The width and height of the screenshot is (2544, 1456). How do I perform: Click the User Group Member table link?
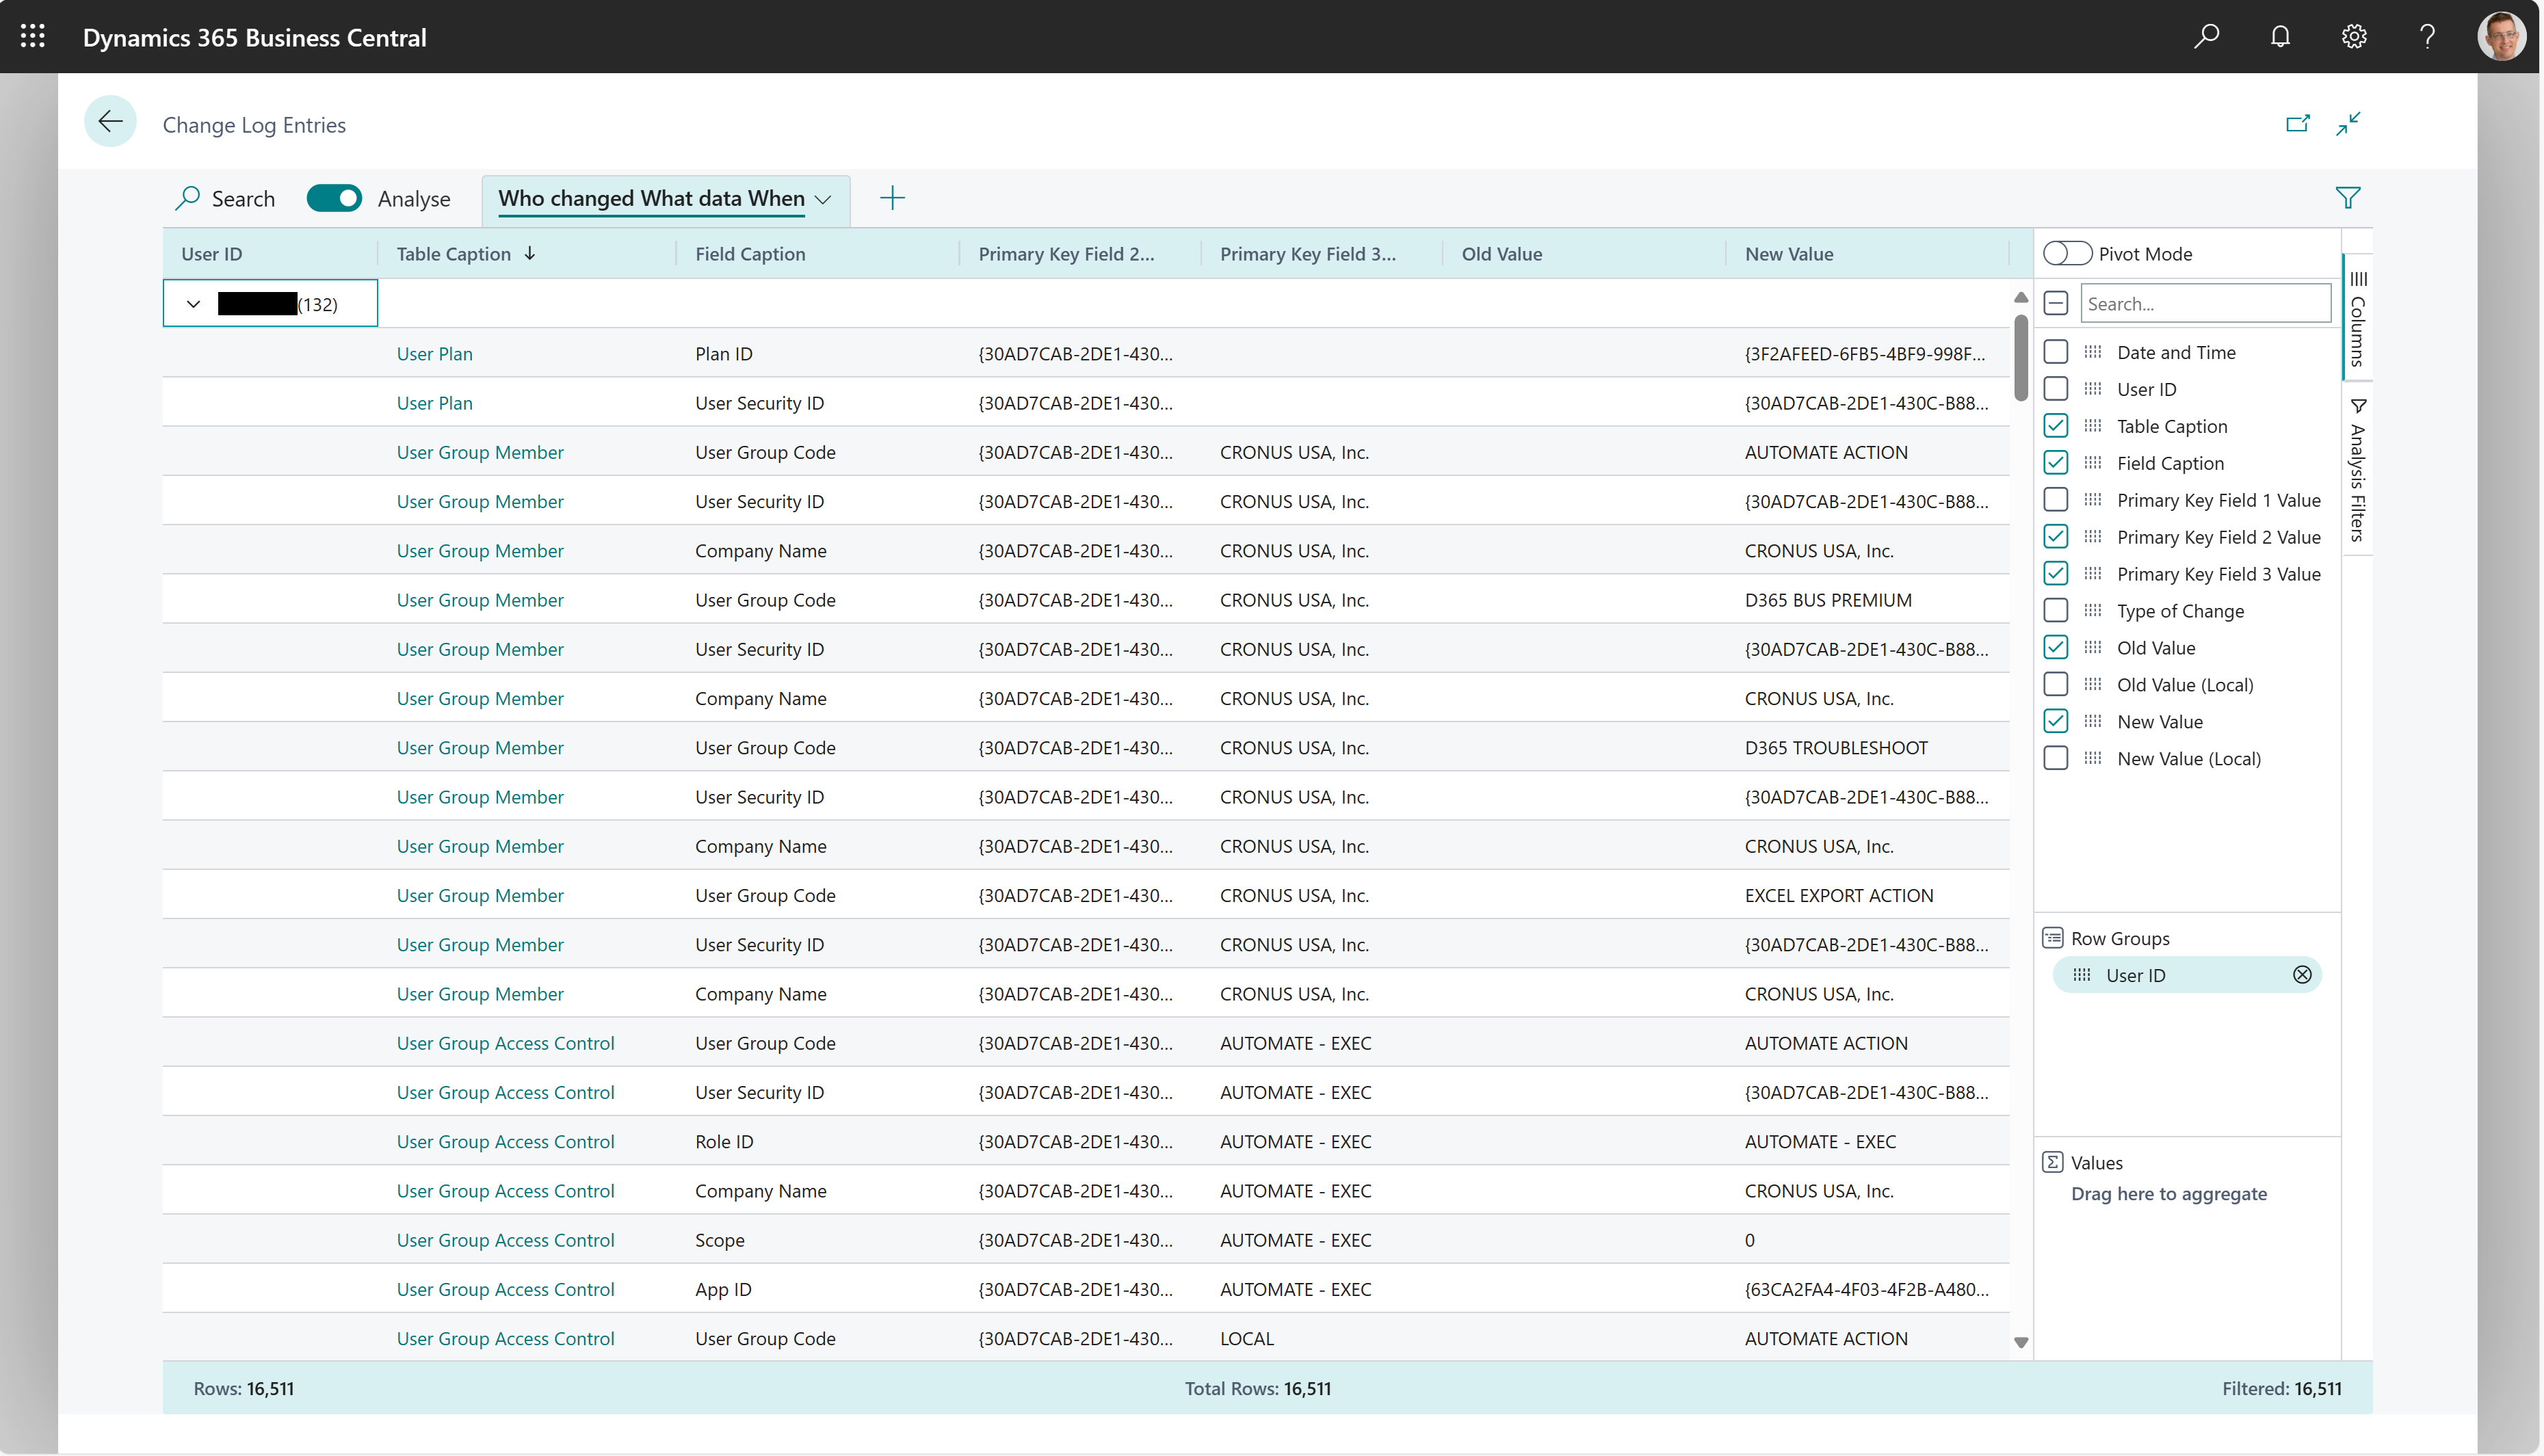[479, 451]
